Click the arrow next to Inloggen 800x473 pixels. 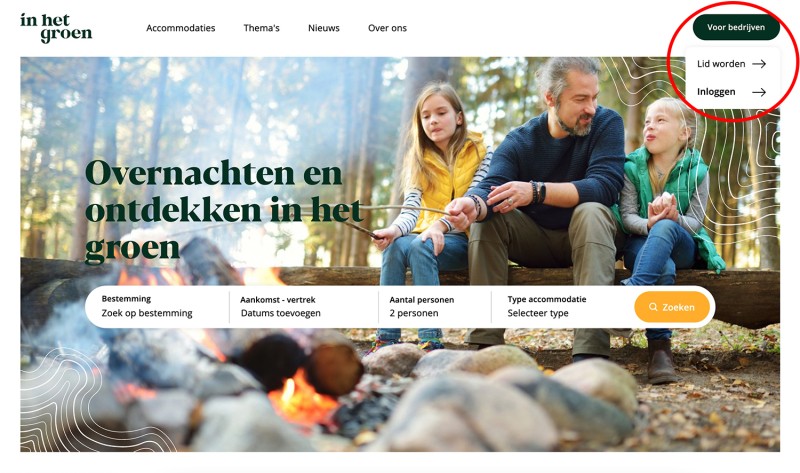(759, 92)
